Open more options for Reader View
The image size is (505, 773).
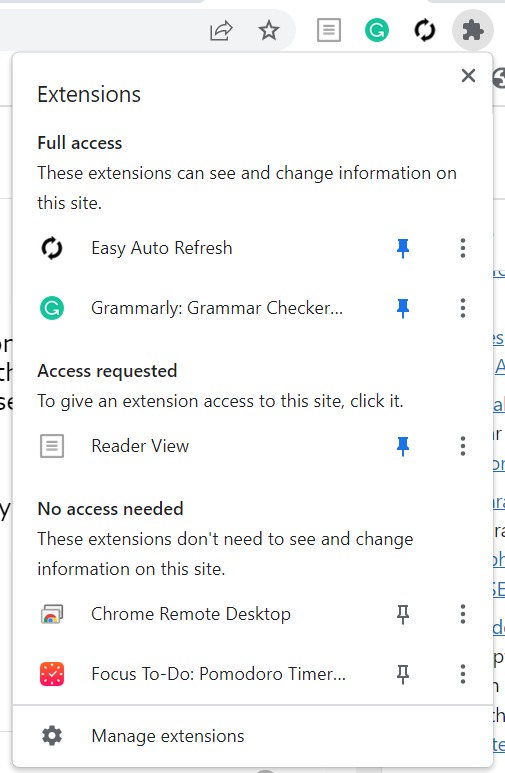(463, 446)
